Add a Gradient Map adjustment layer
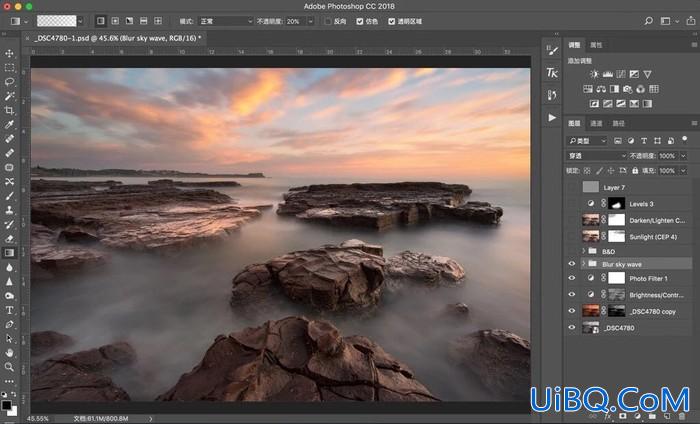Image resolution: width=700 pixels, height=424 pixels. tap(647, 104)
